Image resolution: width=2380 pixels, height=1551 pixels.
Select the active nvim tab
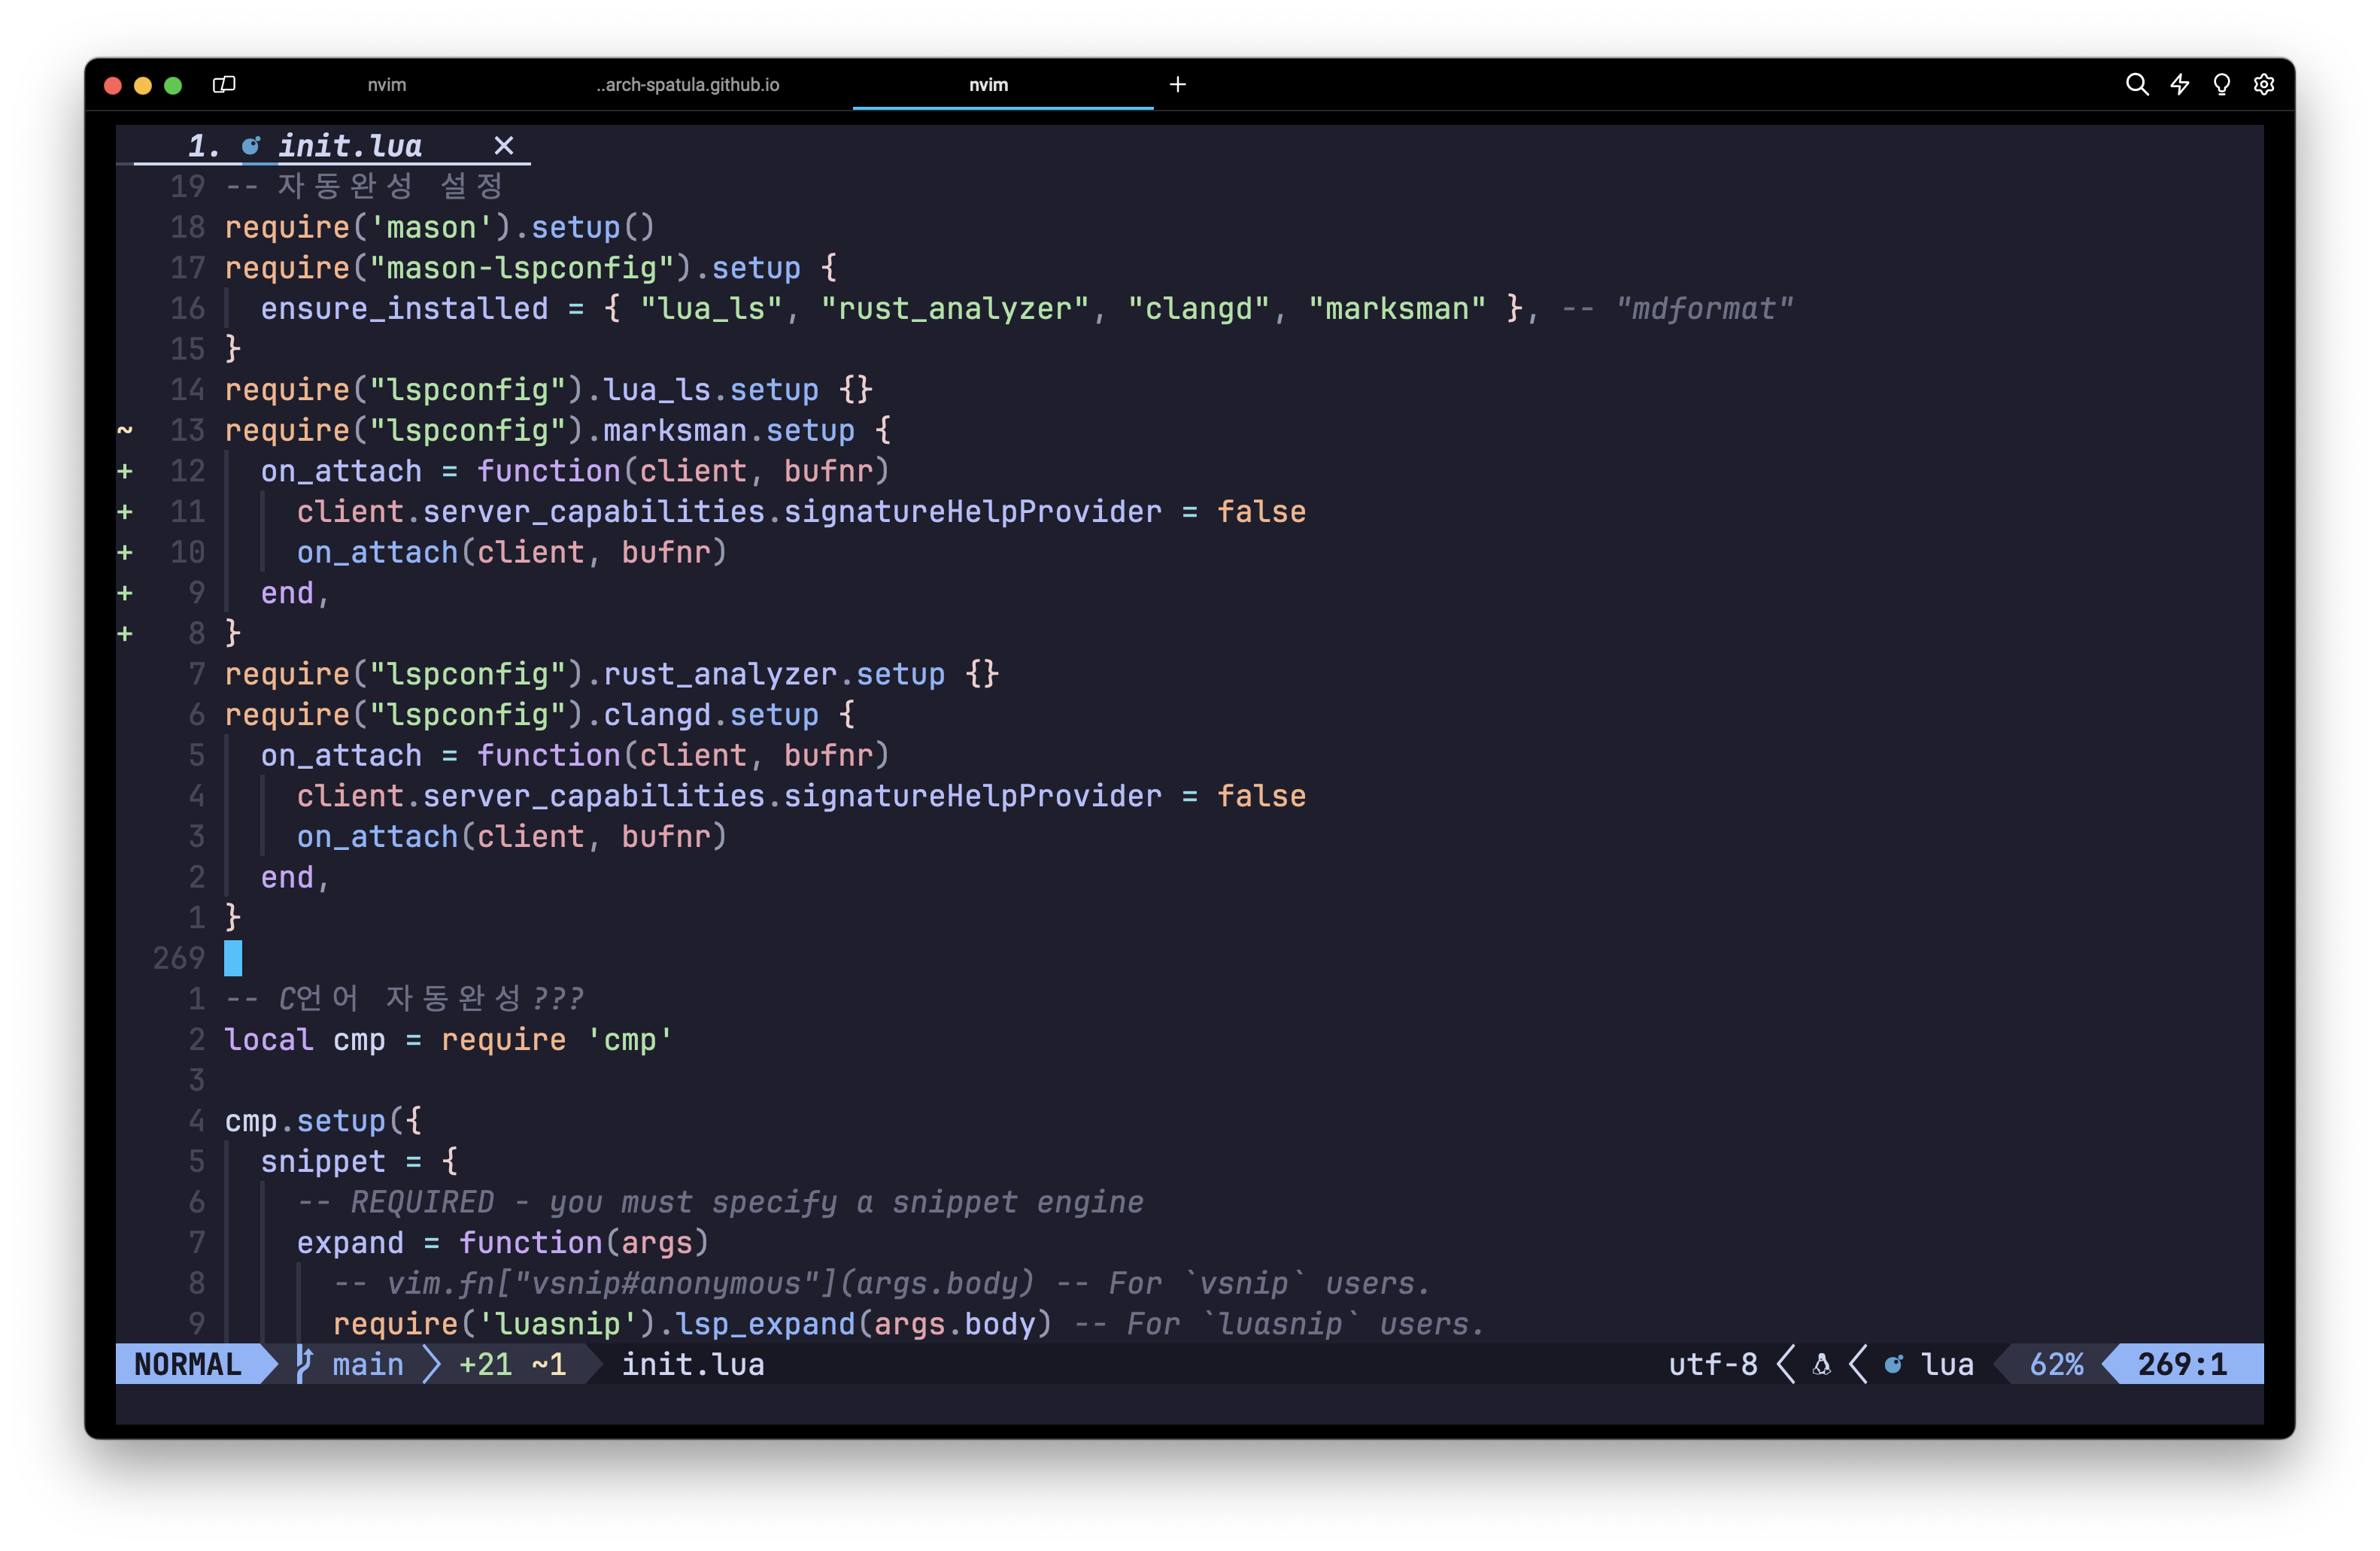[988, 85]
